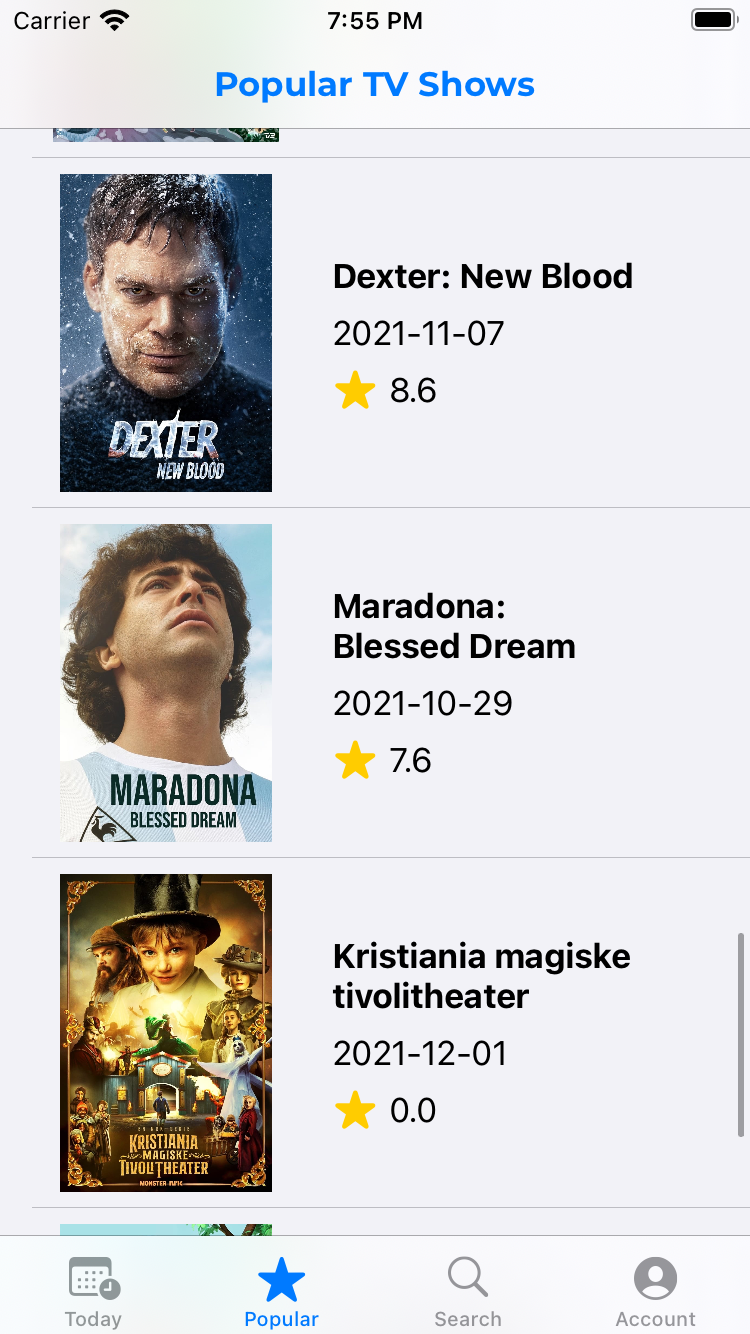Click the Popular TV Shows header title
Screen dimensions: 750x1334
click(375, 84)
